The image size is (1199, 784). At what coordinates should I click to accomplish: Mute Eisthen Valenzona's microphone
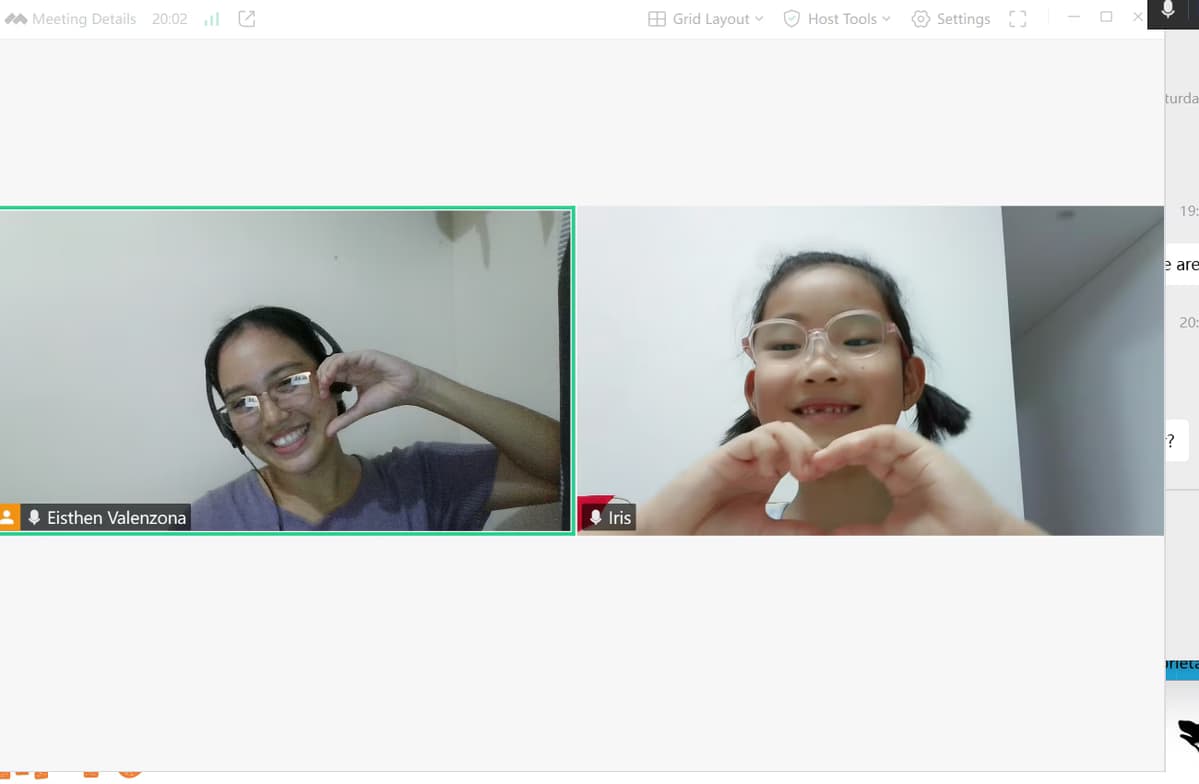[x=36, y=517]
